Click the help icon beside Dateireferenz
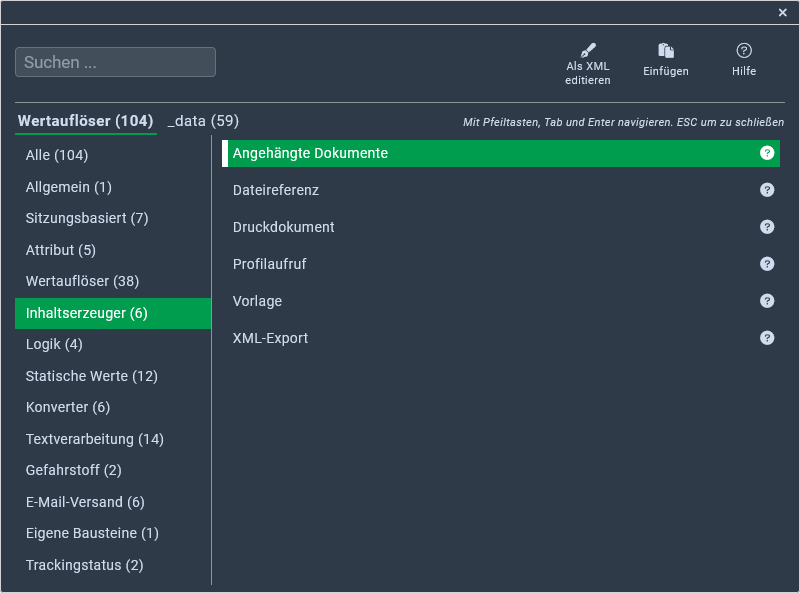800x593 pixels. 767,190
